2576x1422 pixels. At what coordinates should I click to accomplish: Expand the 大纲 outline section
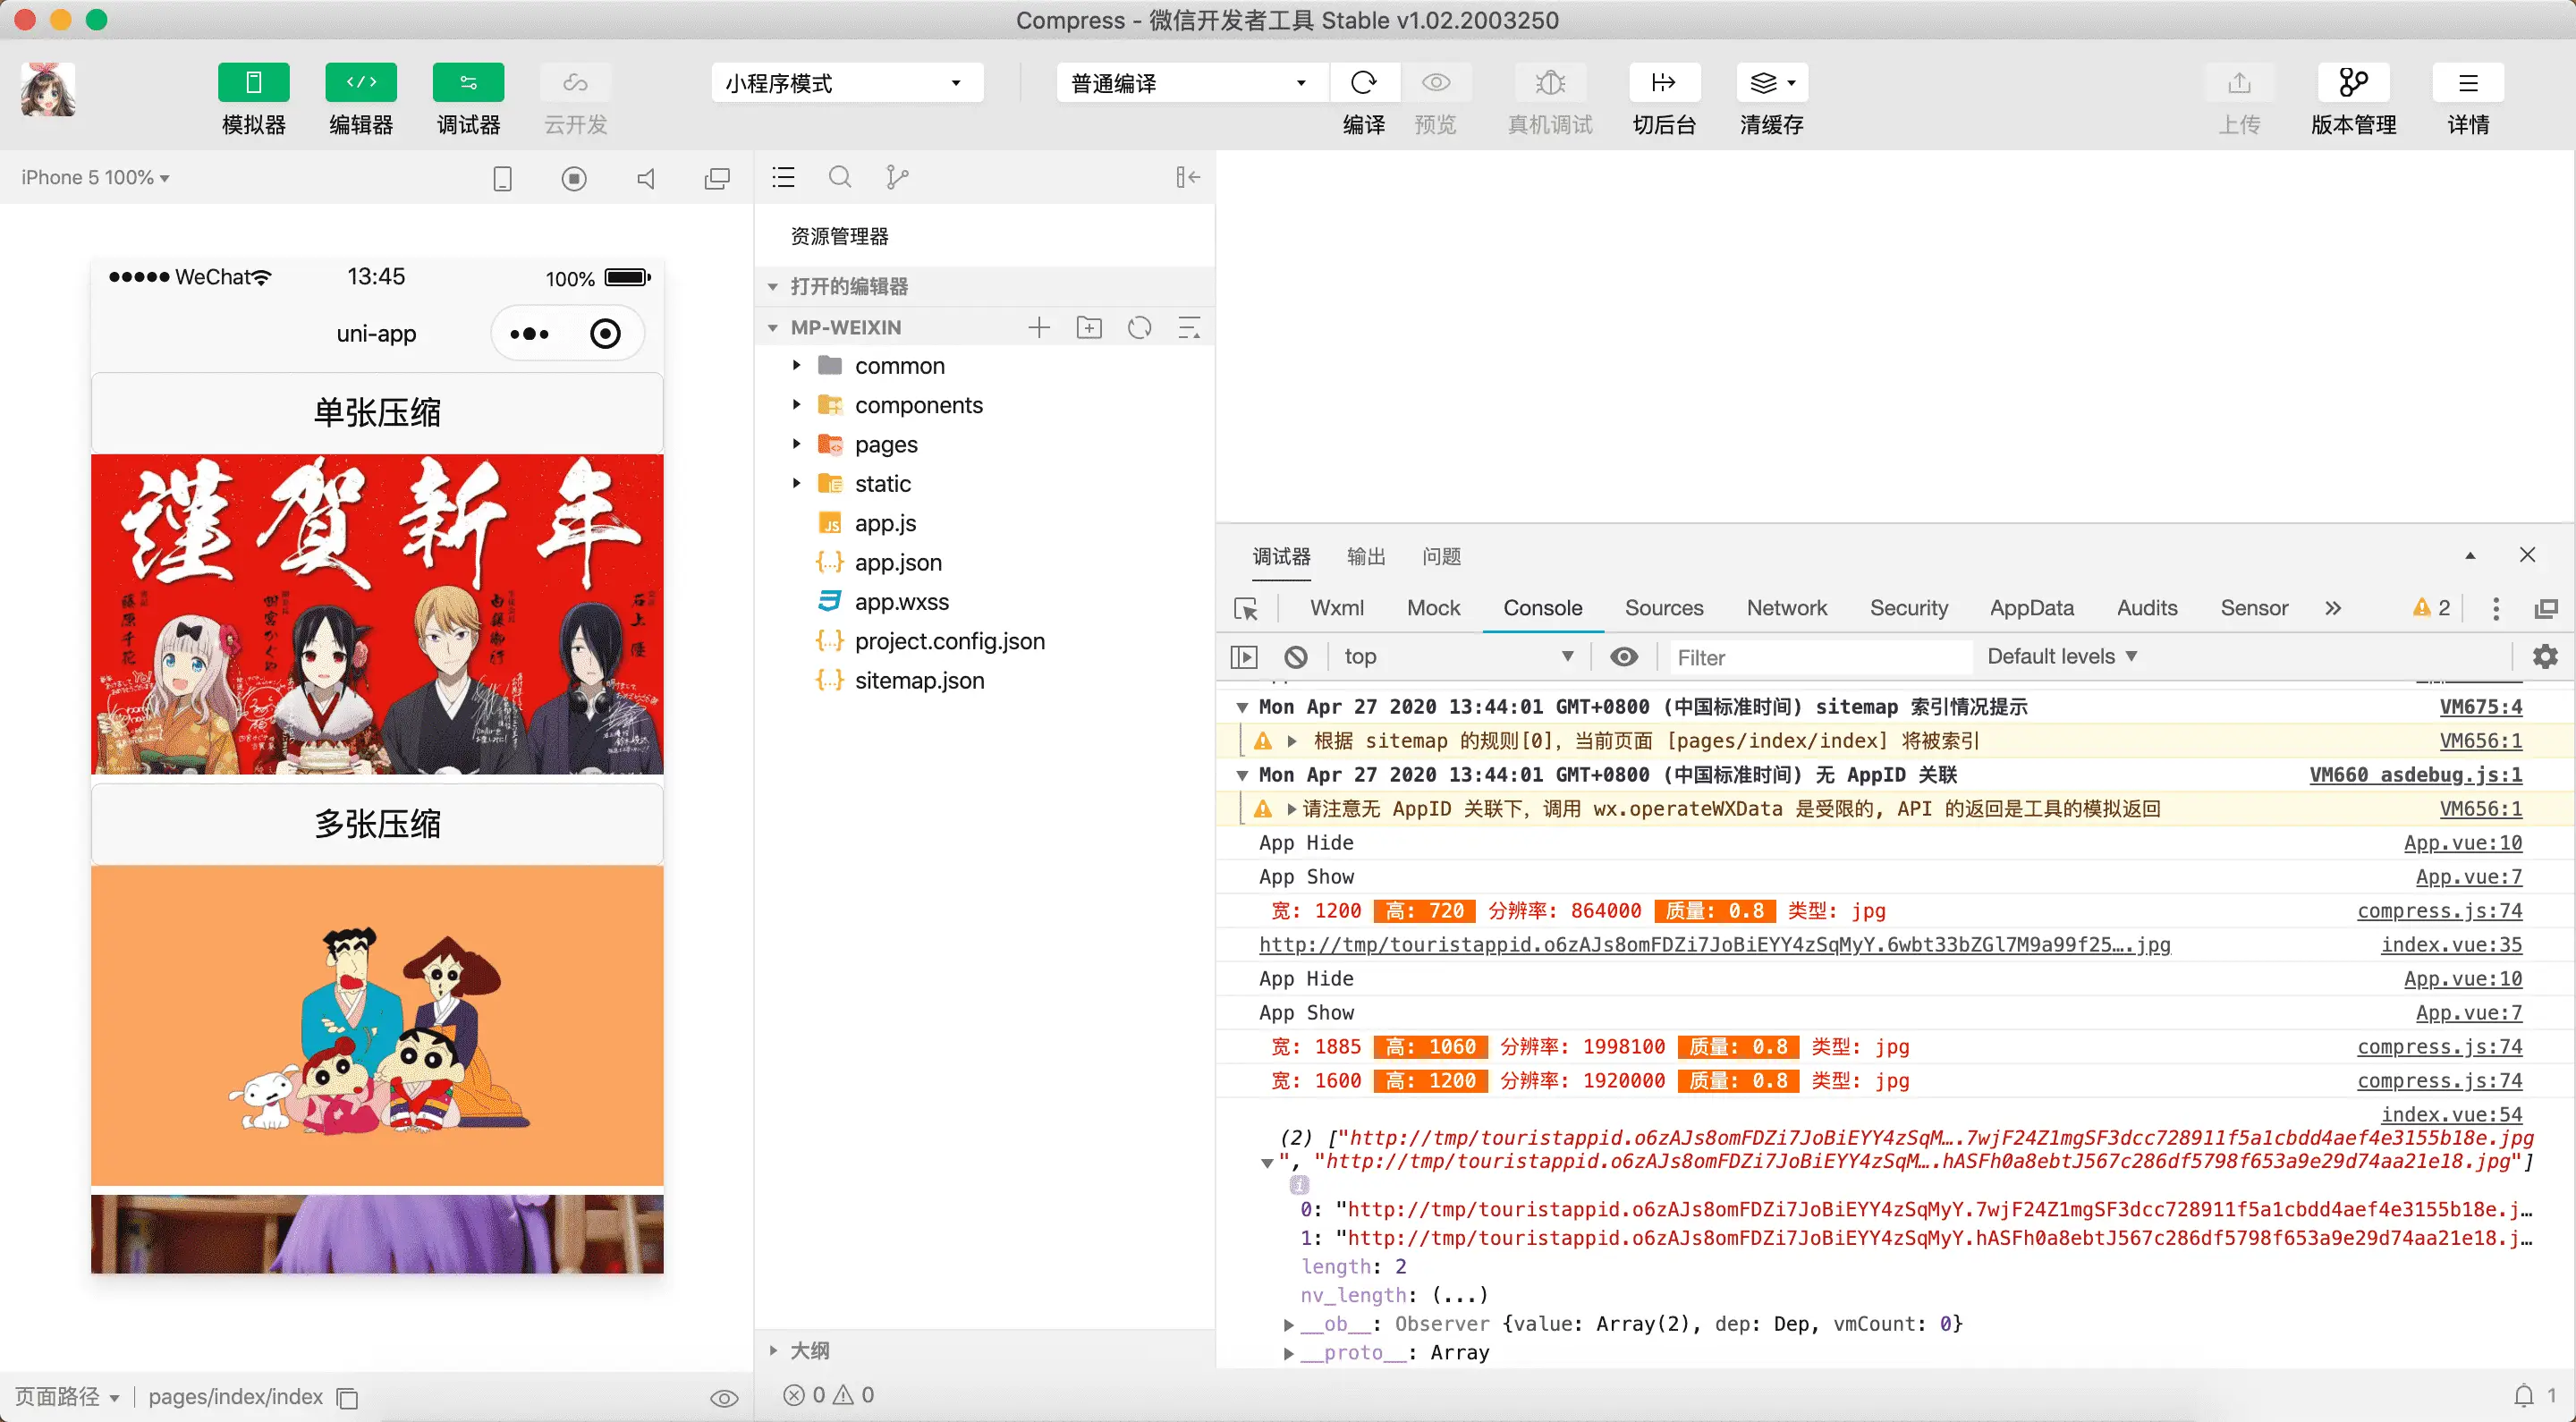coord(985,1350)
